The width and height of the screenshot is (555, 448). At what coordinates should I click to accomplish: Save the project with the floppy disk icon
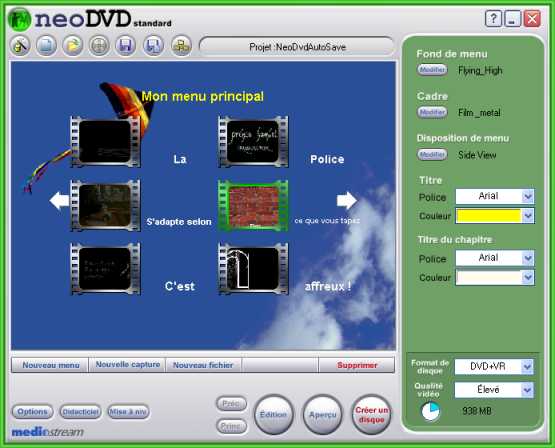pos(126,46)
